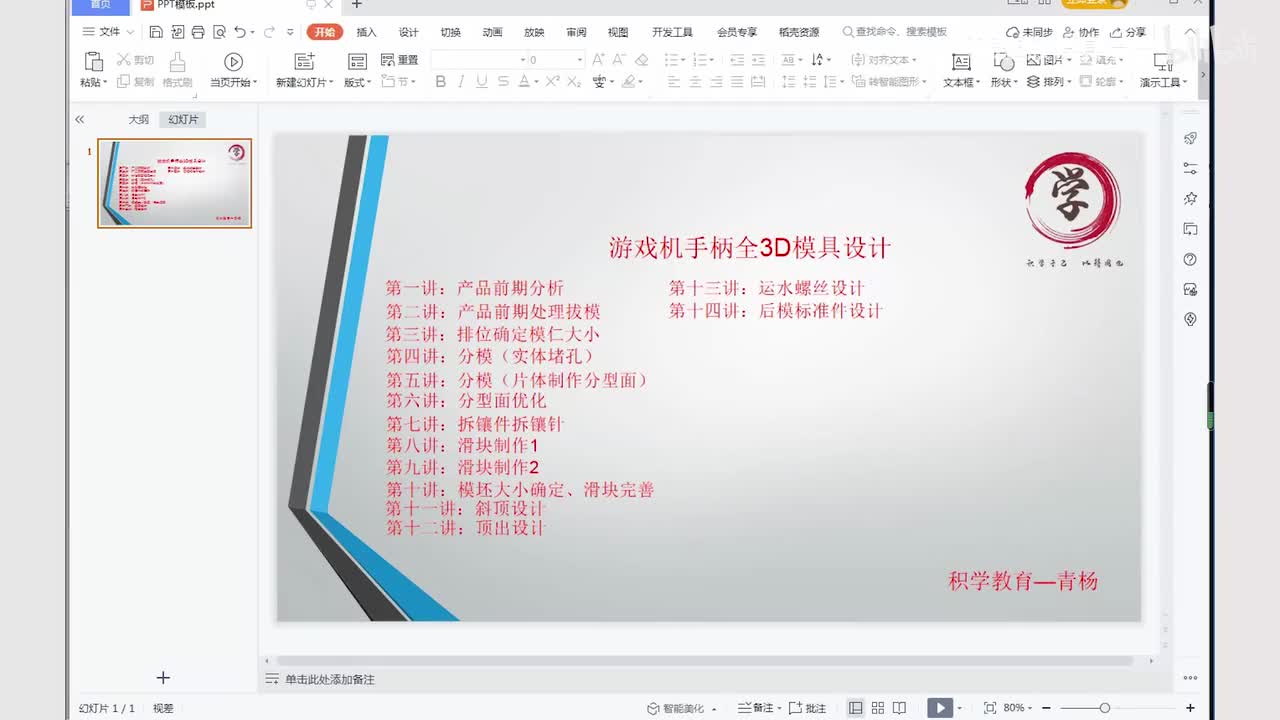
Task: Start slideshow with the status bar play button
Action: 940,708
